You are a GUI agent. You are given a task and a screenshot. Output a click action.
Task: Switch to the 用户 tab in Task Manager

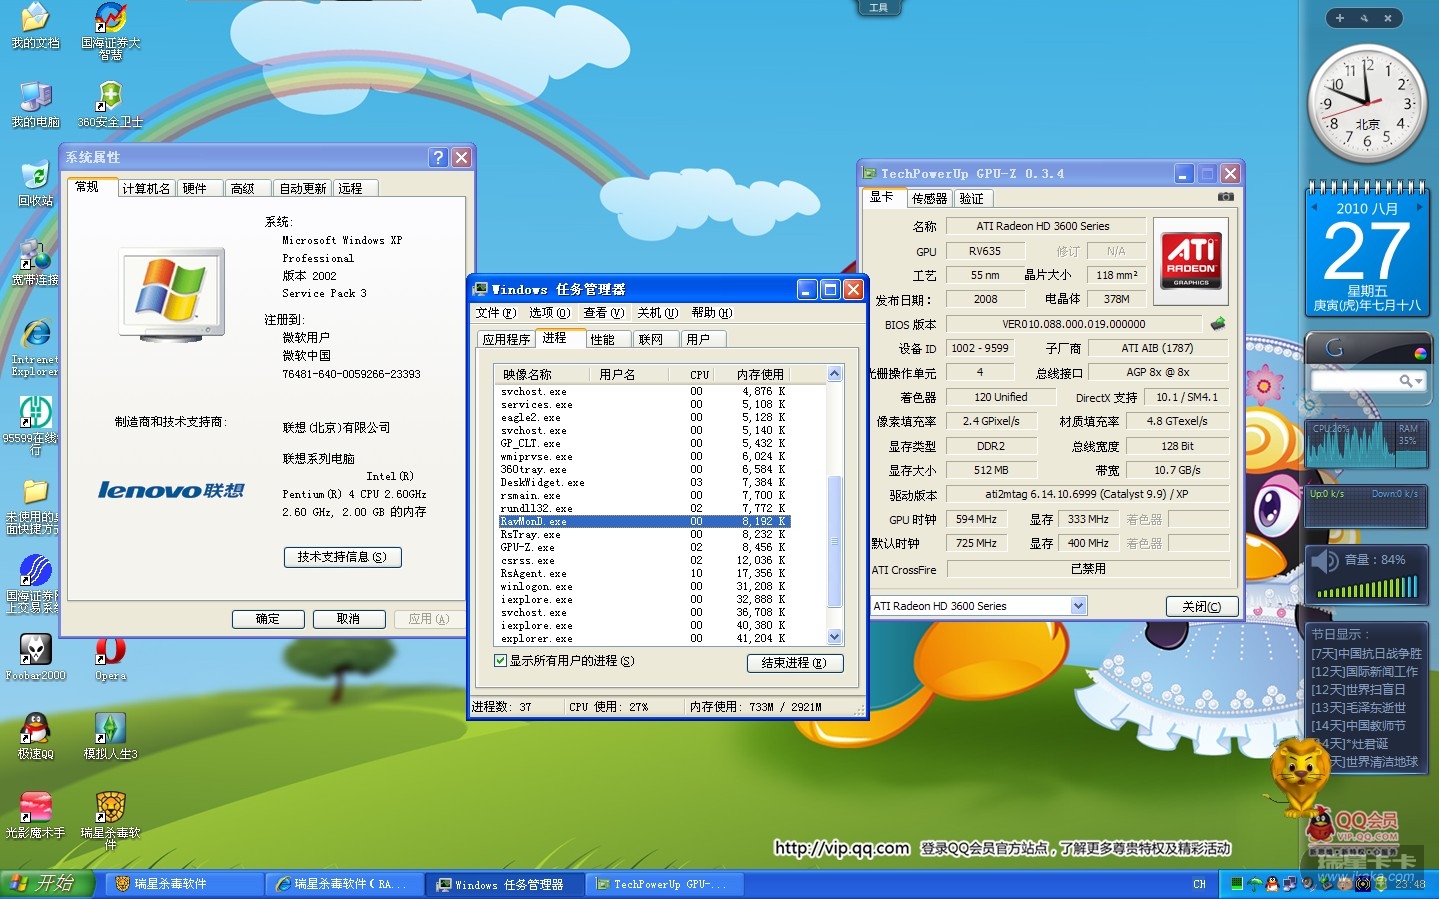pos(704,340)
